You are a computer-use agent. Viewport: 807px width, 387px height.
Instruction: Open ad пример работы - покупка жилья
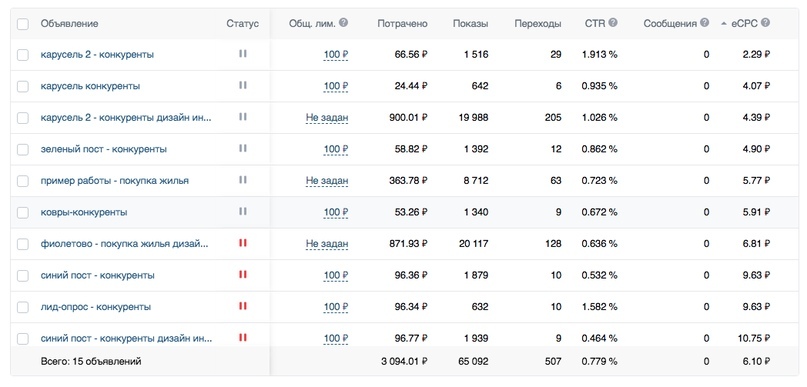click(x=115, y=181)
